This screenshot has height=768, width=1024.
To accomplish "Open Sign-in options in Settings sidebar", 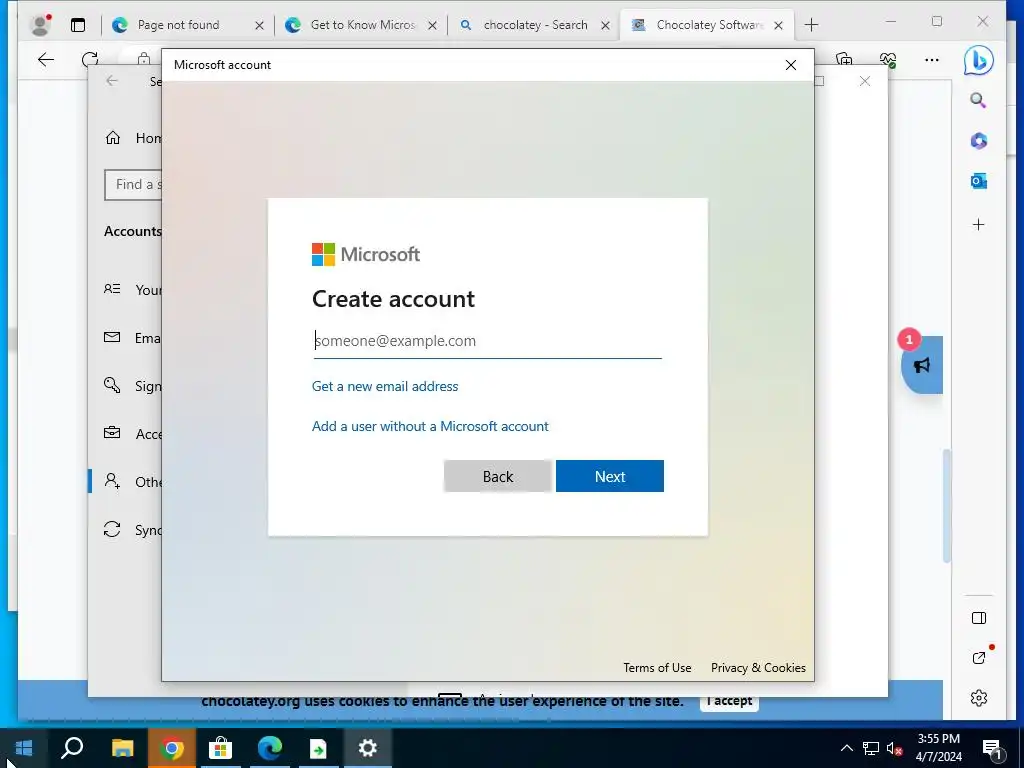I will click(133, 386).
